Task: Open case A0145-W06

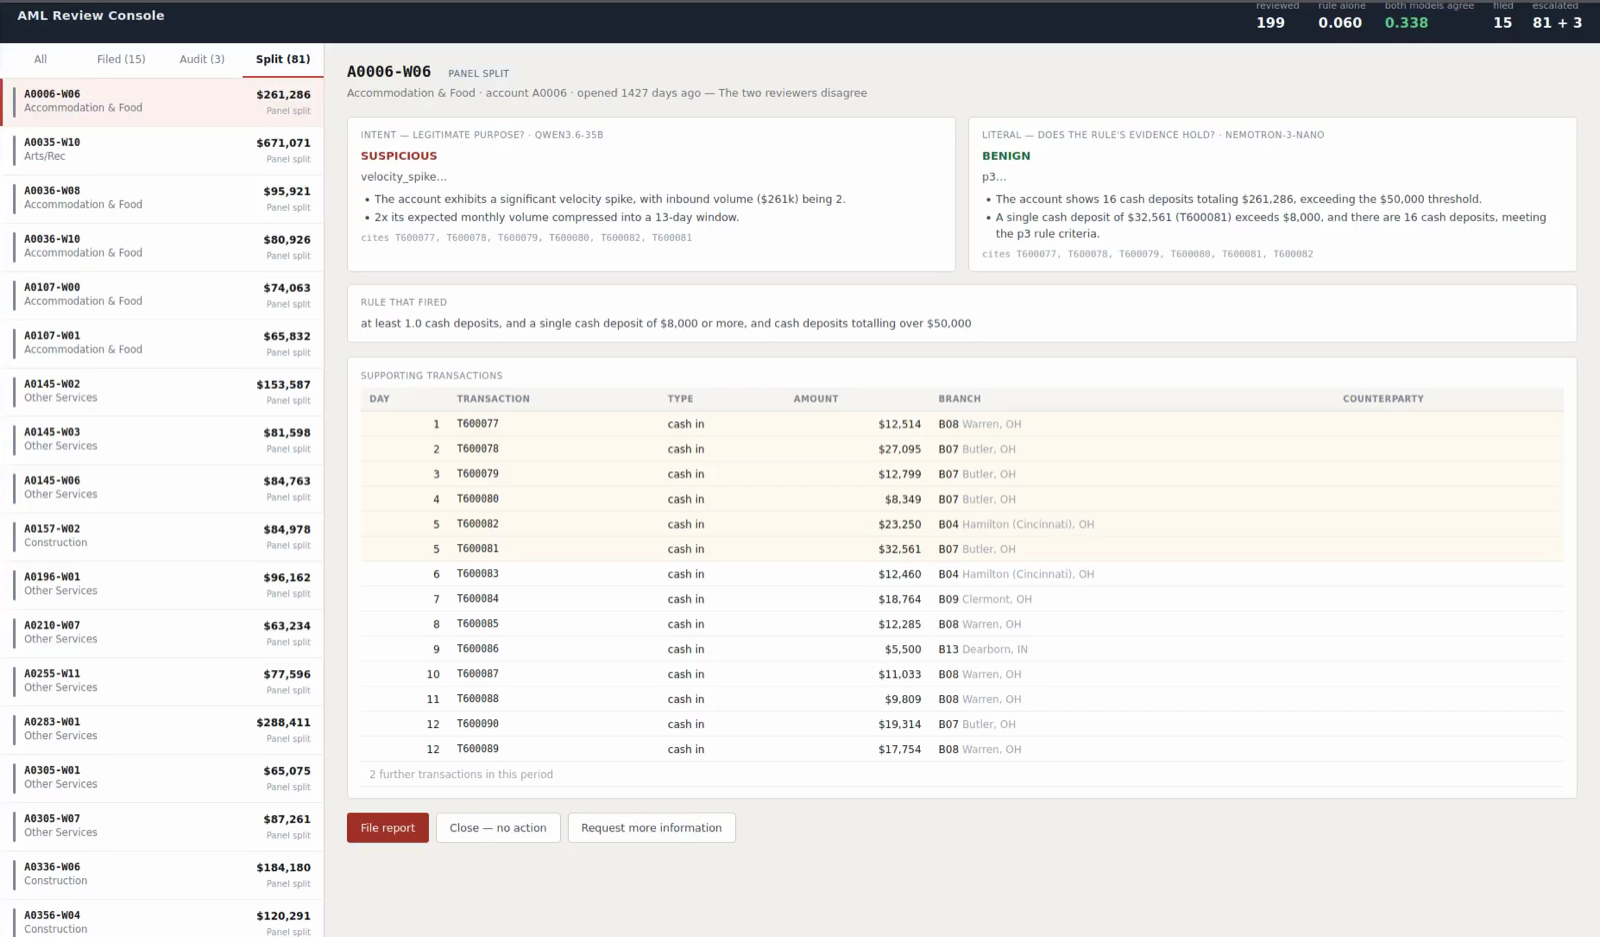Action: pos(162,488)
